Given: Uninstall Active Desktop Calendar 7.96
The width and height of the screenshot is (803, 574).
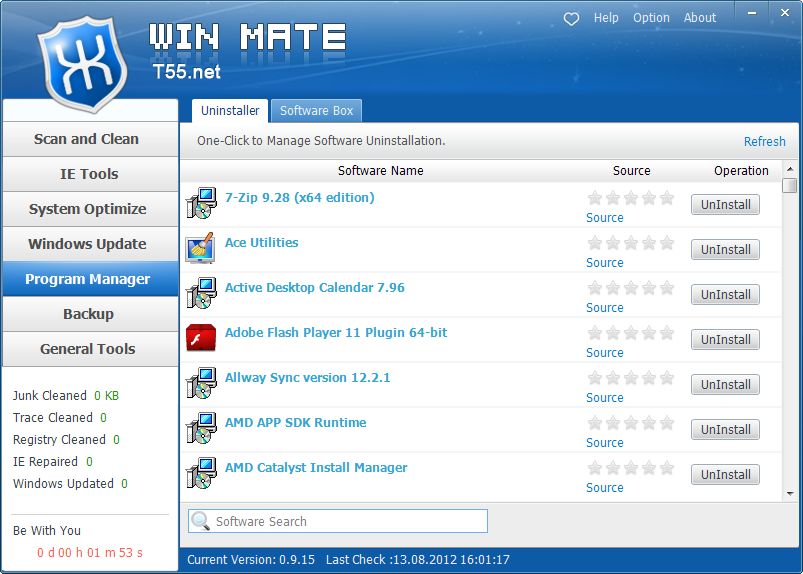Looking at the screenshot, I should point(725,295).
